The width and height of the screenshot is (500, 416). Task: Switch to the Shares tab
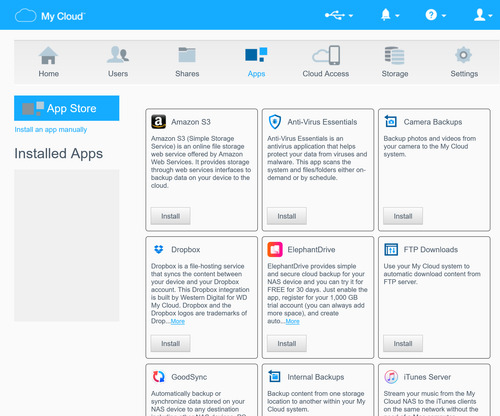[187, 62]
